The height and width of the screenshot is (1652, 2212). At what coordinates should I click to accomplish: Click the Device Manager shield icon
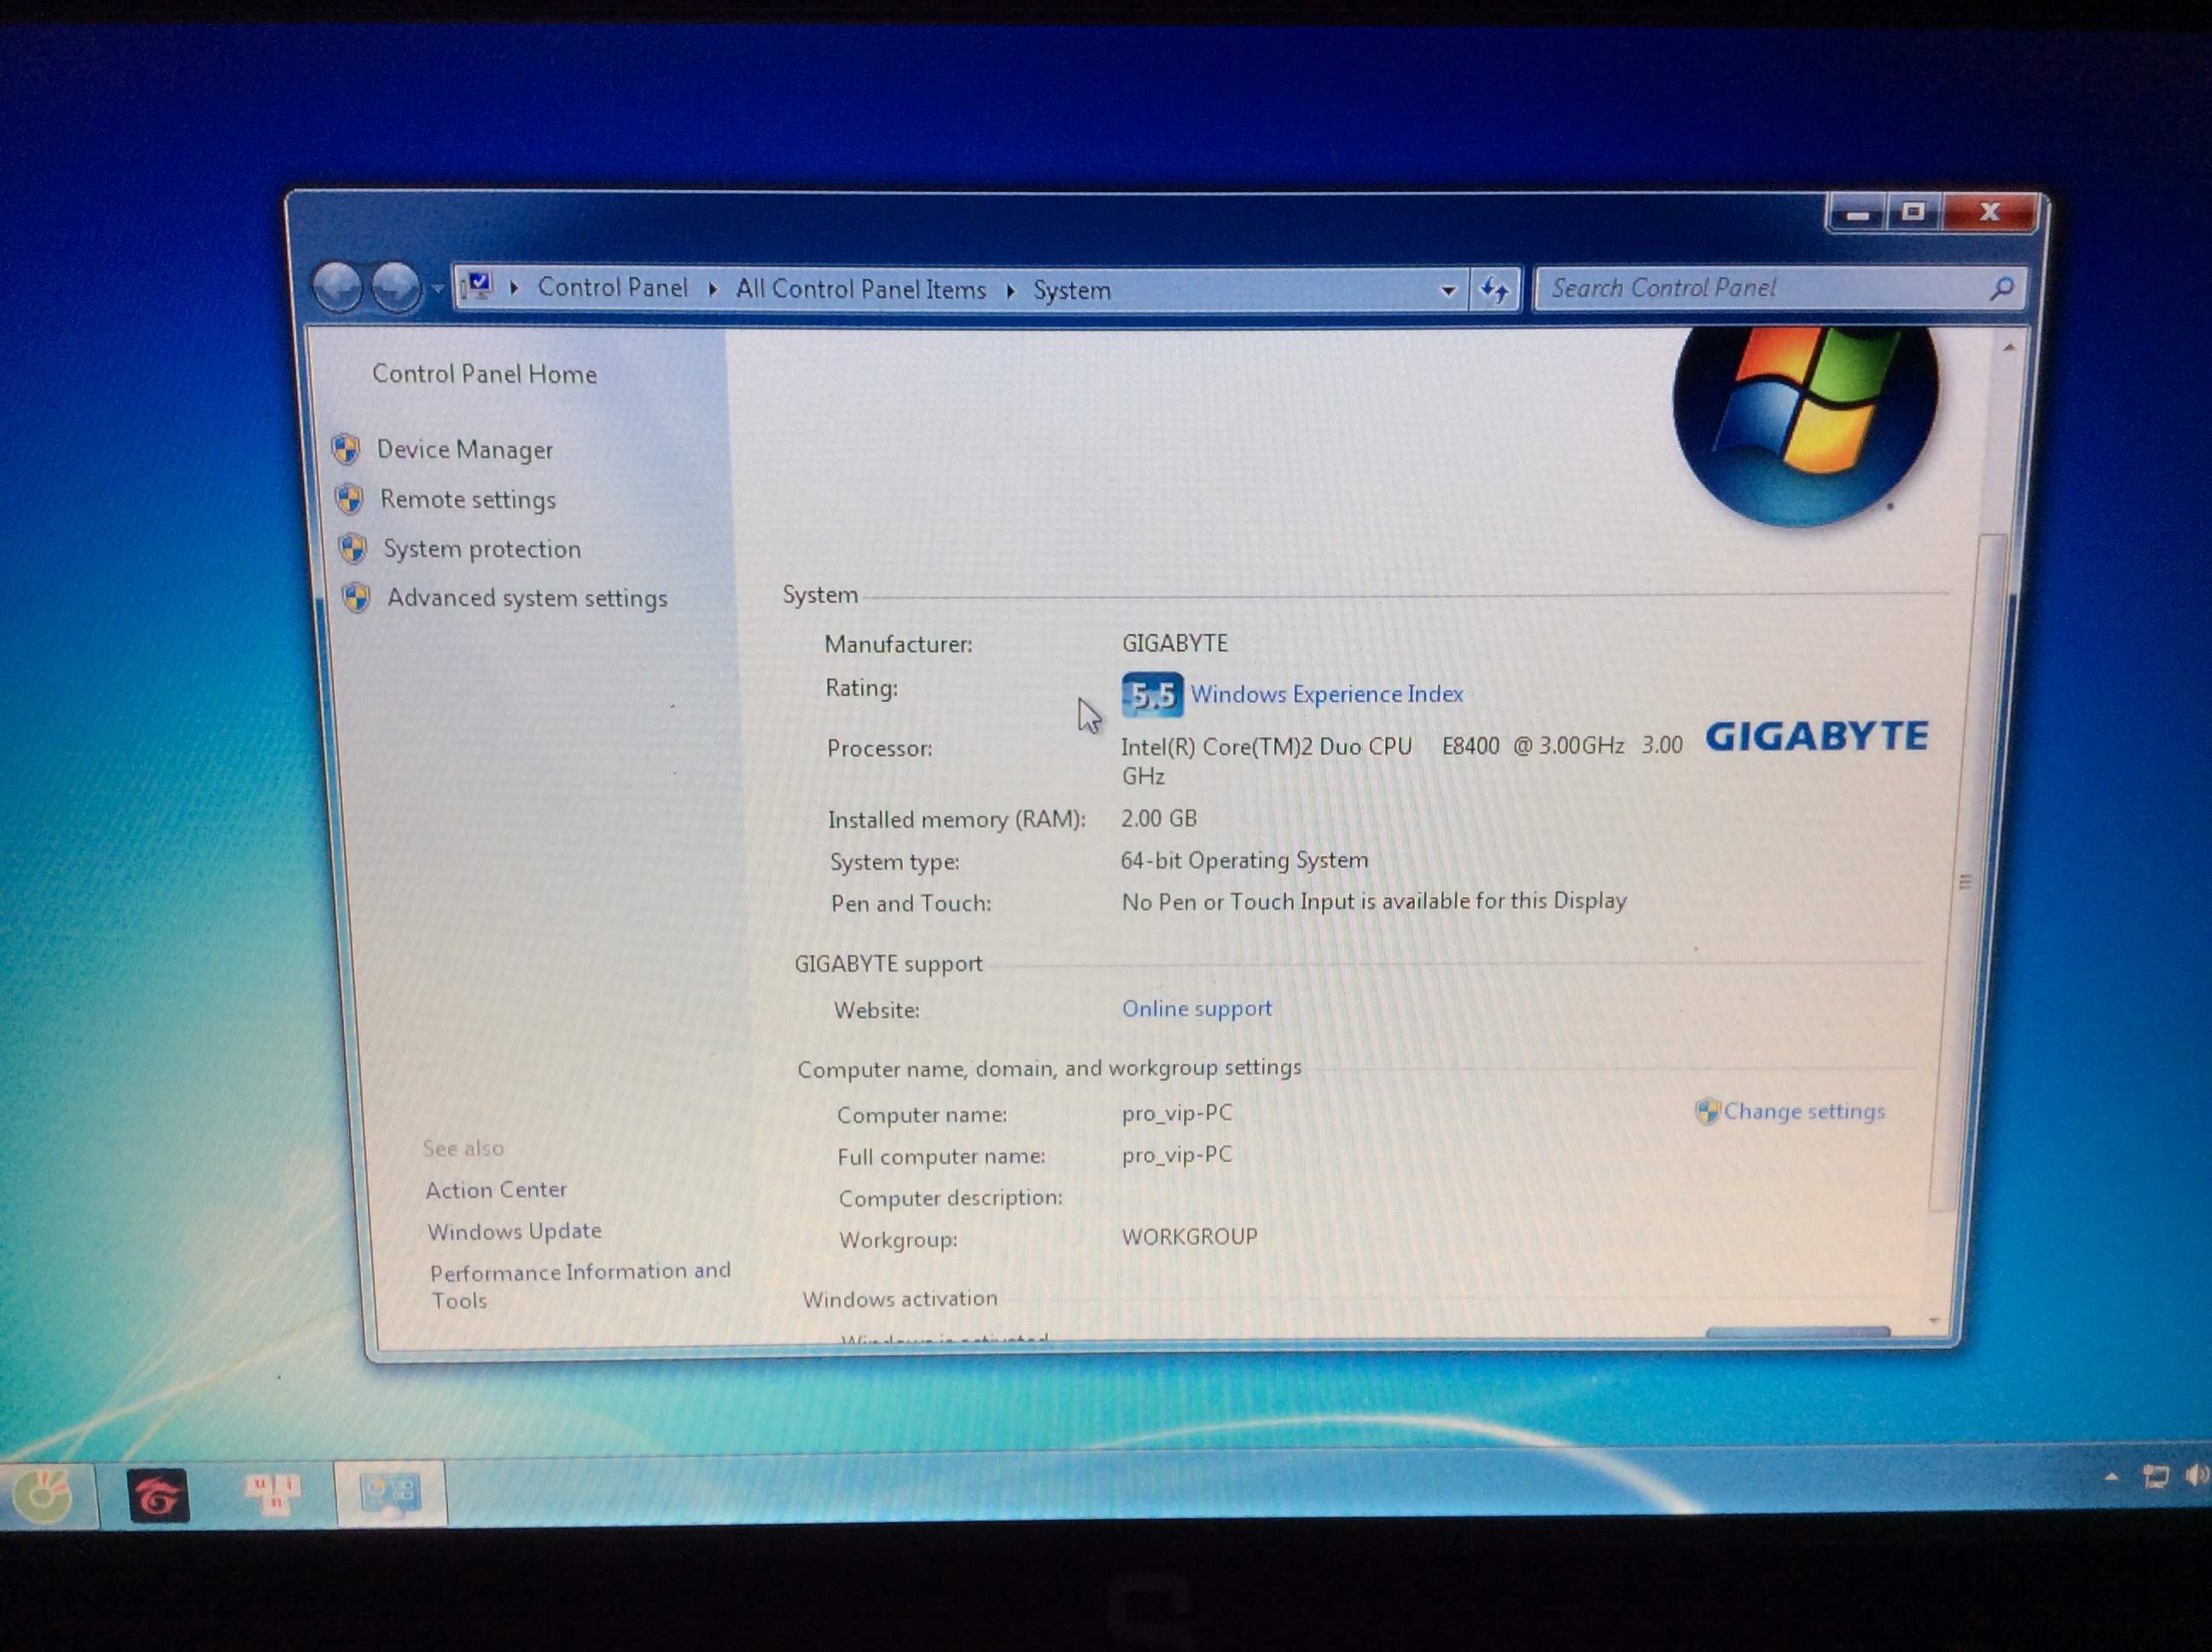tap(346, 450)
